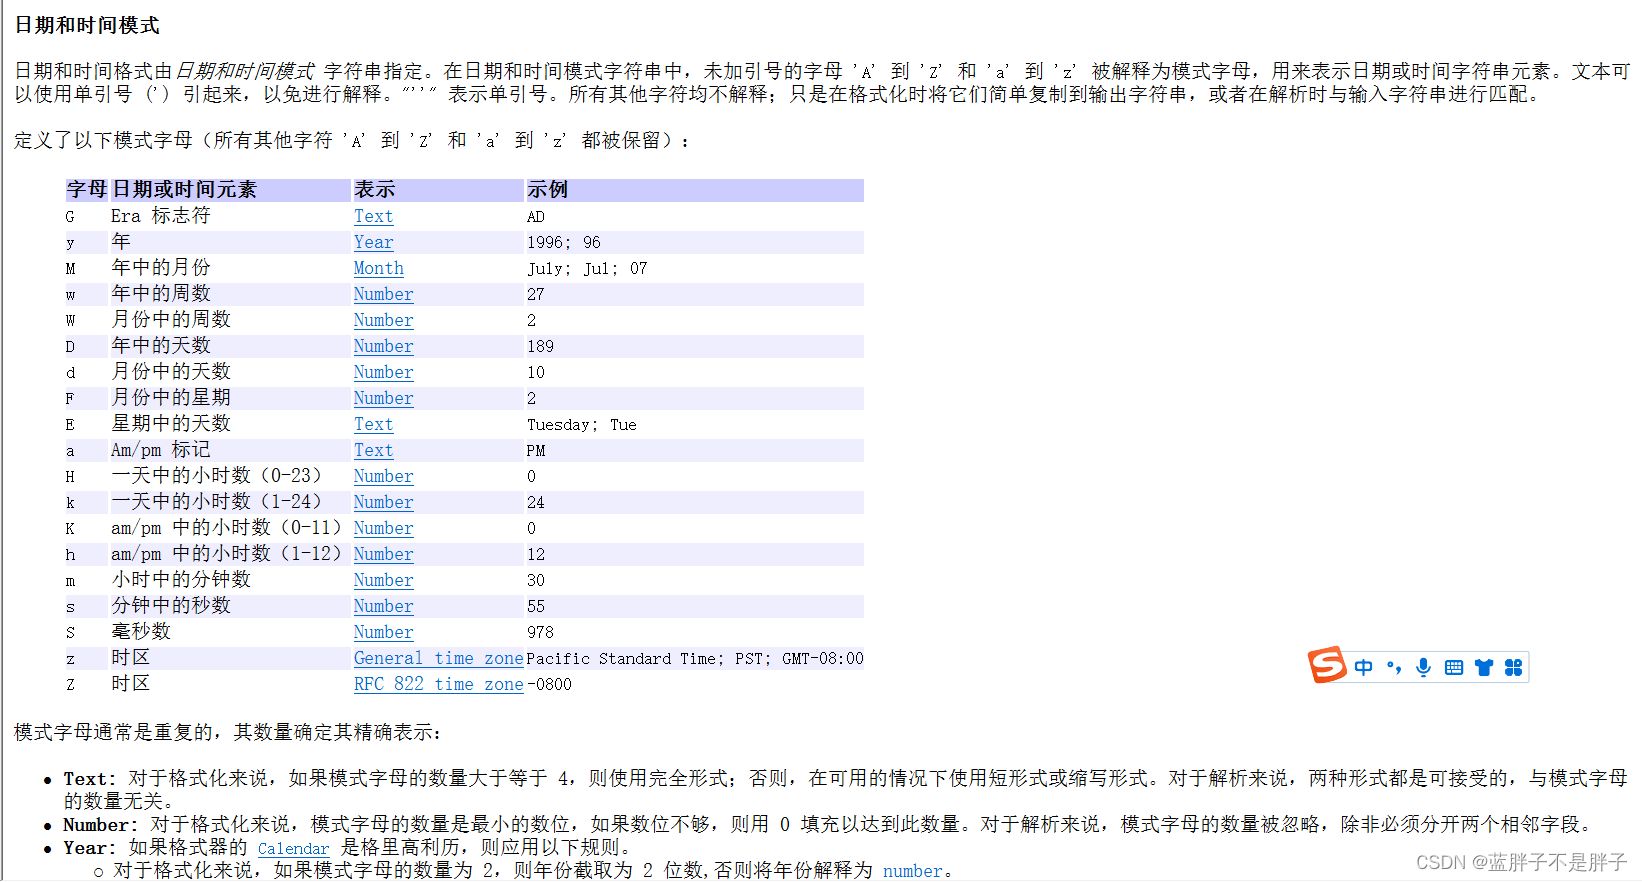Click the '毫秒数' cell
This screenshot has height=882, width=1642.
pyautogui.click(x=141, y=632)
